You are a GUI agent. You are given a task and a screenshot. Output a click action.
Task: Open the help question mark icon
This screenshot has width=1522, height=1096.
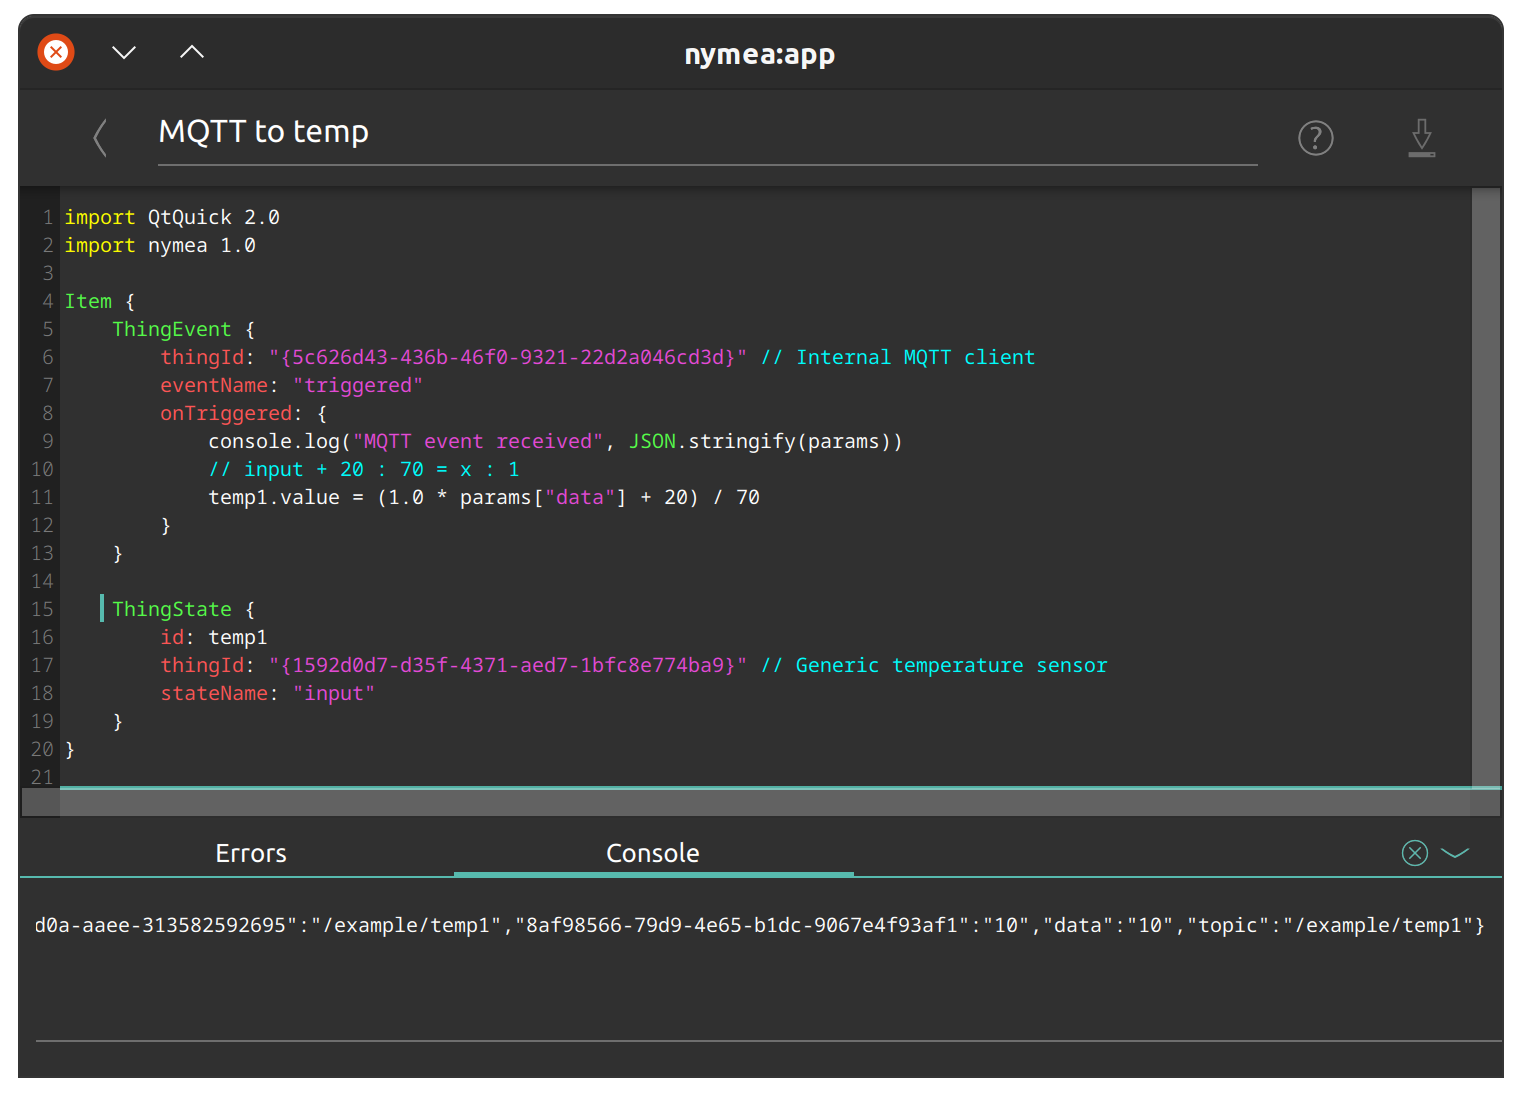(x=1315, y=138)
